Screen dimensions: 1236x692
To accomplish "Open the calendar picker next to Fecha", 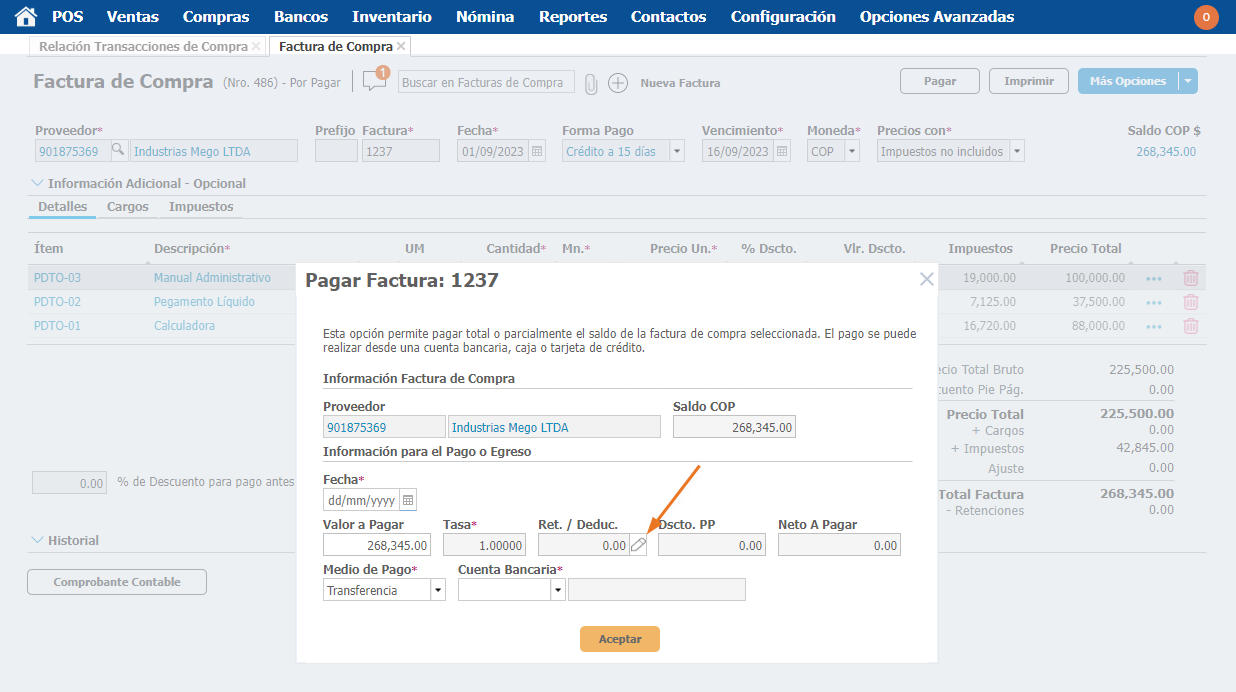I will point(408,500).
